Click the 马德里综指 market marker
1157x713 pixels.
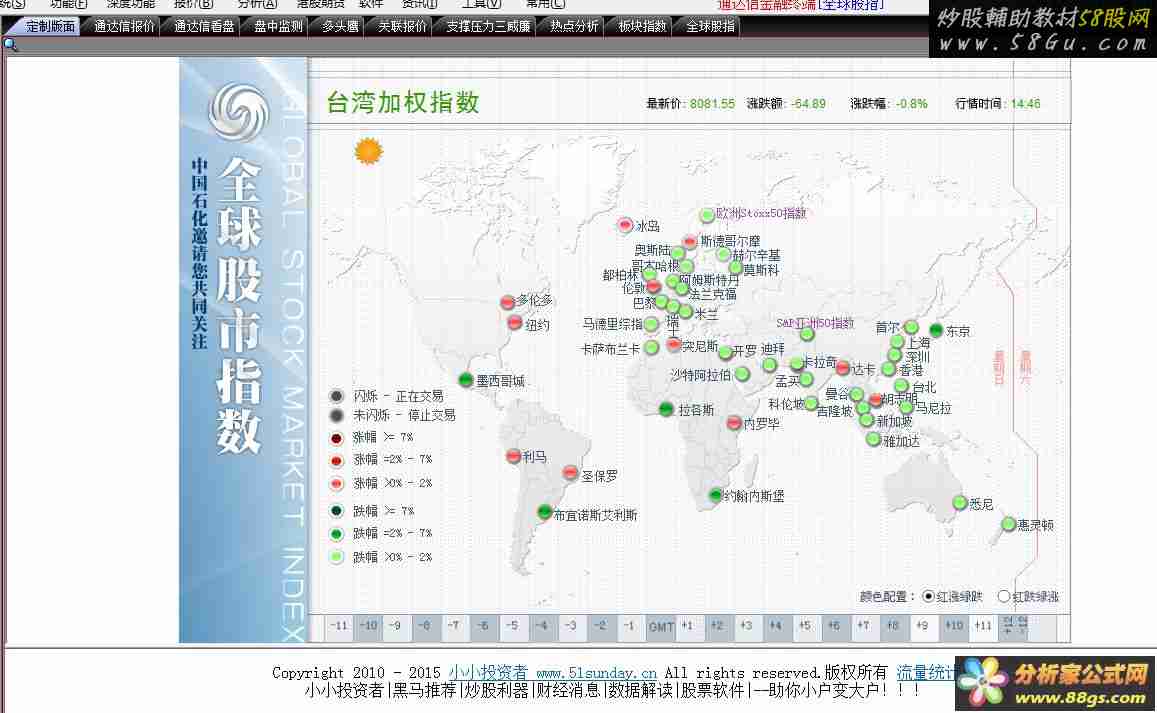(651, 324)
